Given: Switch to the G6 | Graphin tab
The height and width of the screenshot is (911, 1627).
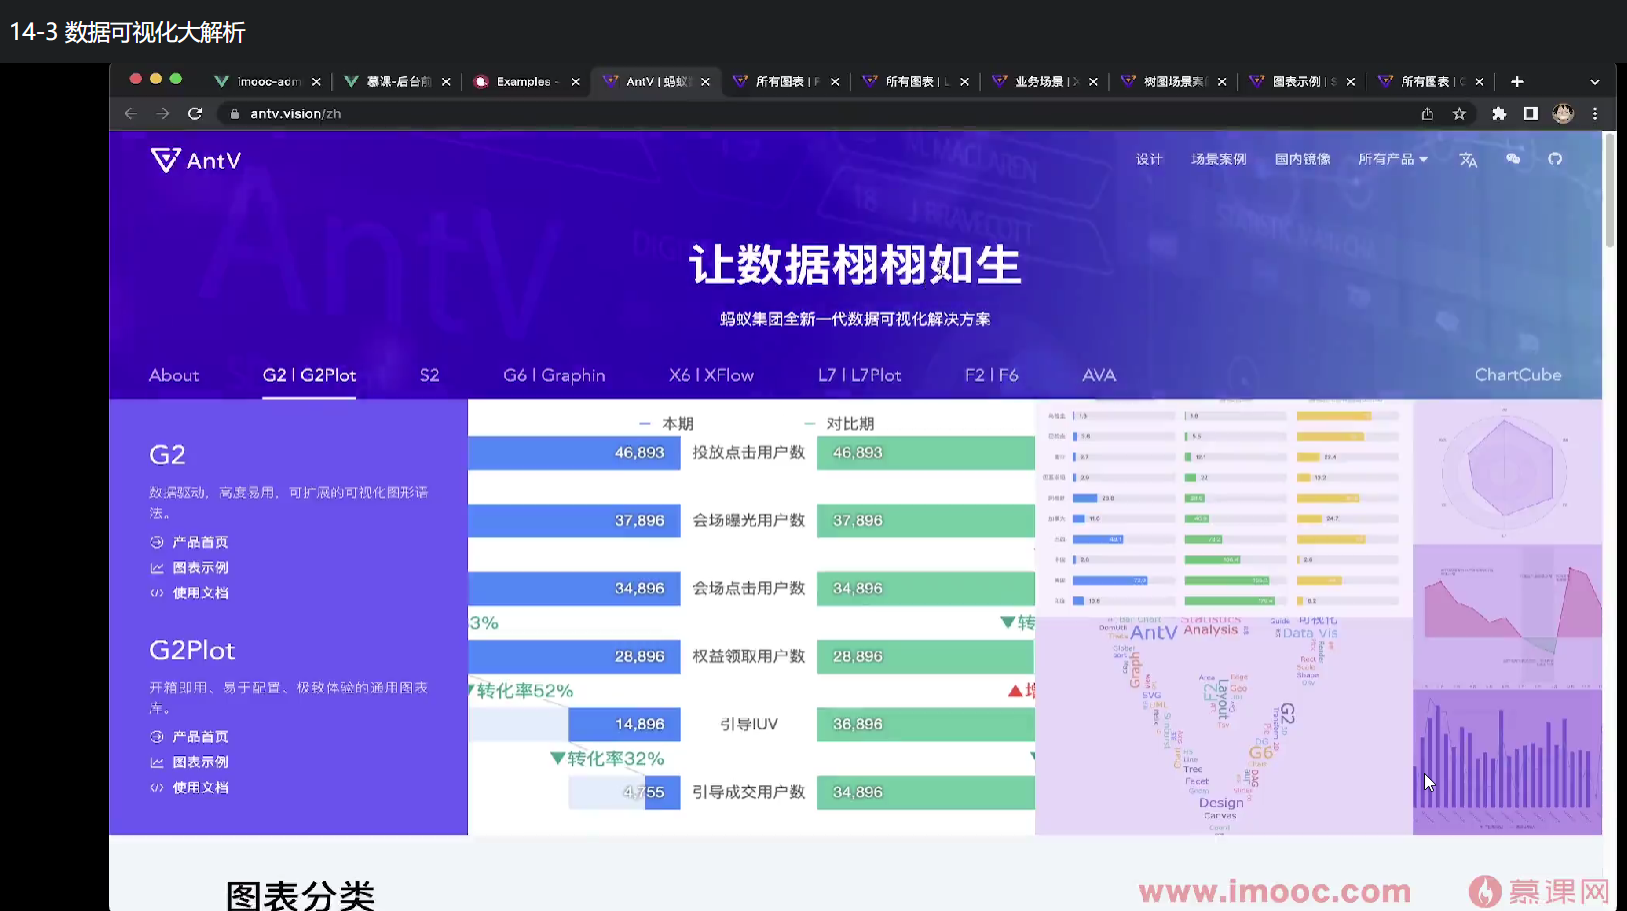Looking at the screenshot, I should (x=554, y=375).
